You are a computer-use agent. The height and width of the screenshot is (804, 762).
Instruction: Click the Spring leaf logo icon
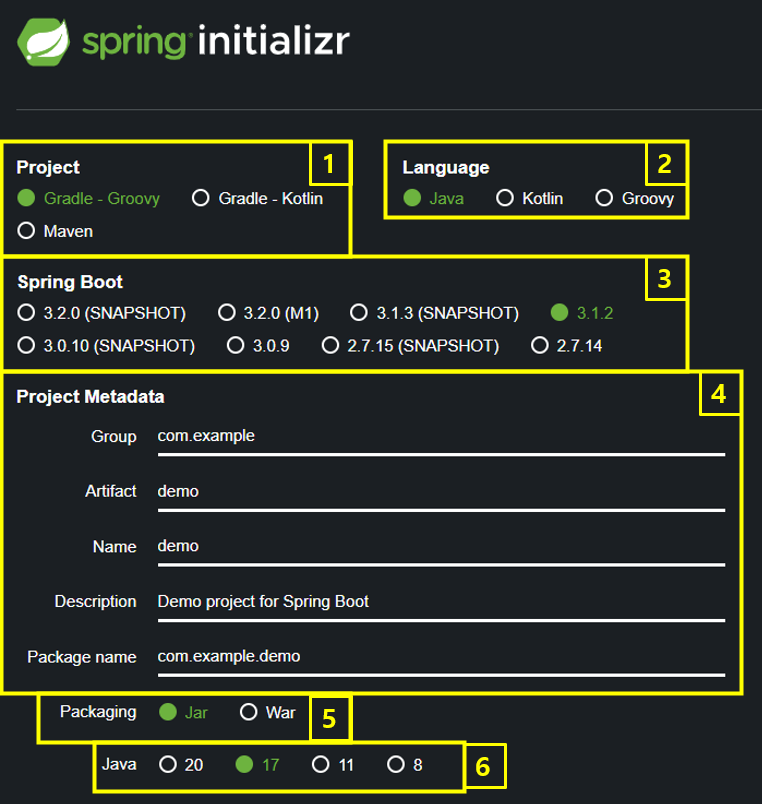point(43,43)
